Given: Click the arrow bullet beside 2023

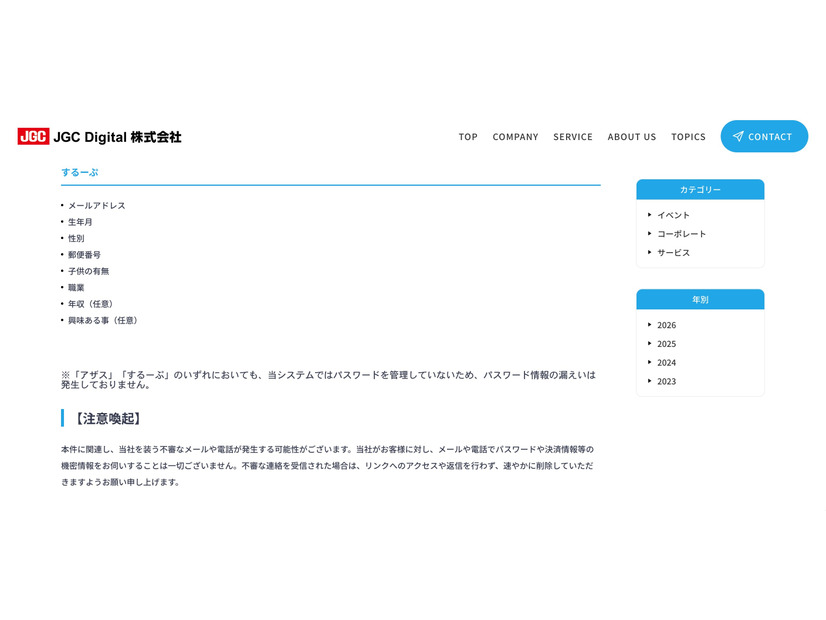Looking at the screenshot, I should point(650,381).
